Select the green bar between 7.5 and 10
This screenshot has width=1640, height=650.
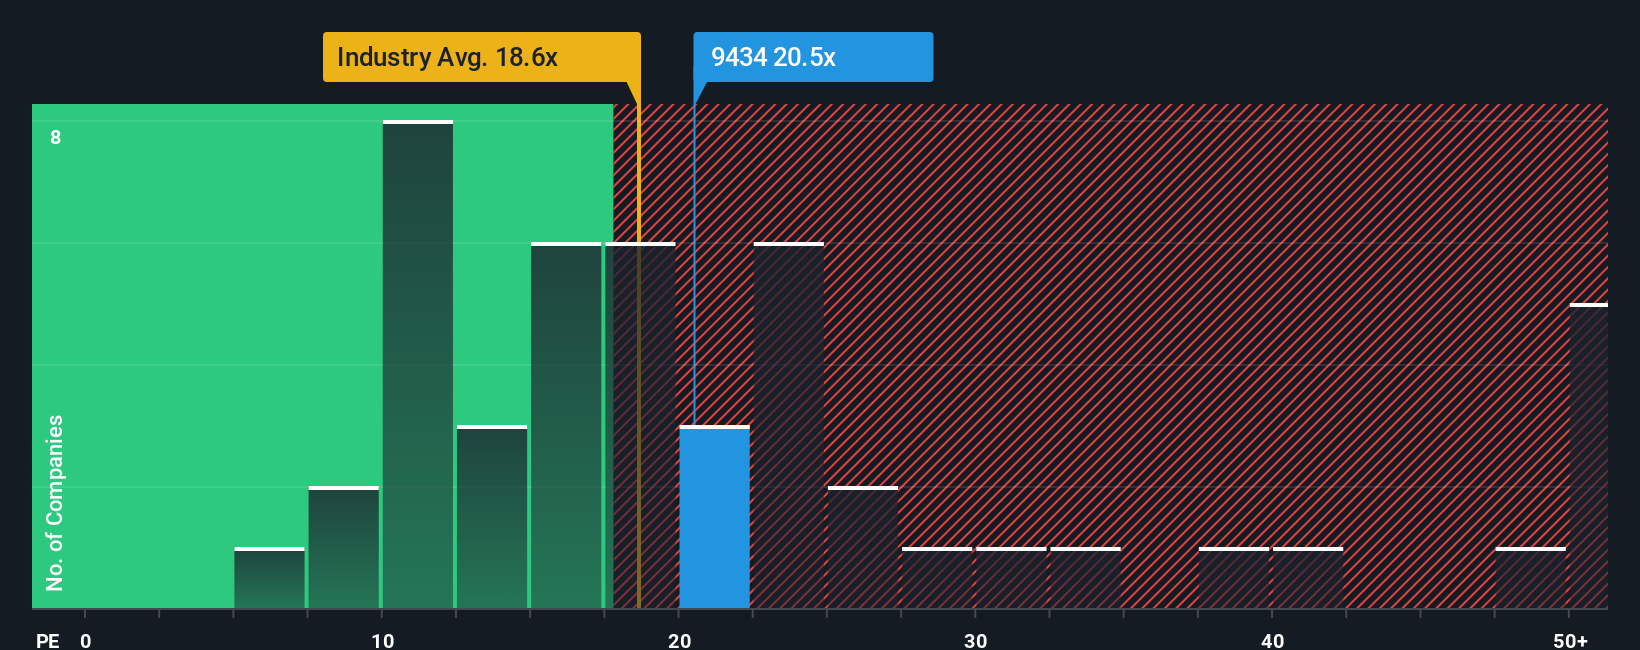coord(344,547)
